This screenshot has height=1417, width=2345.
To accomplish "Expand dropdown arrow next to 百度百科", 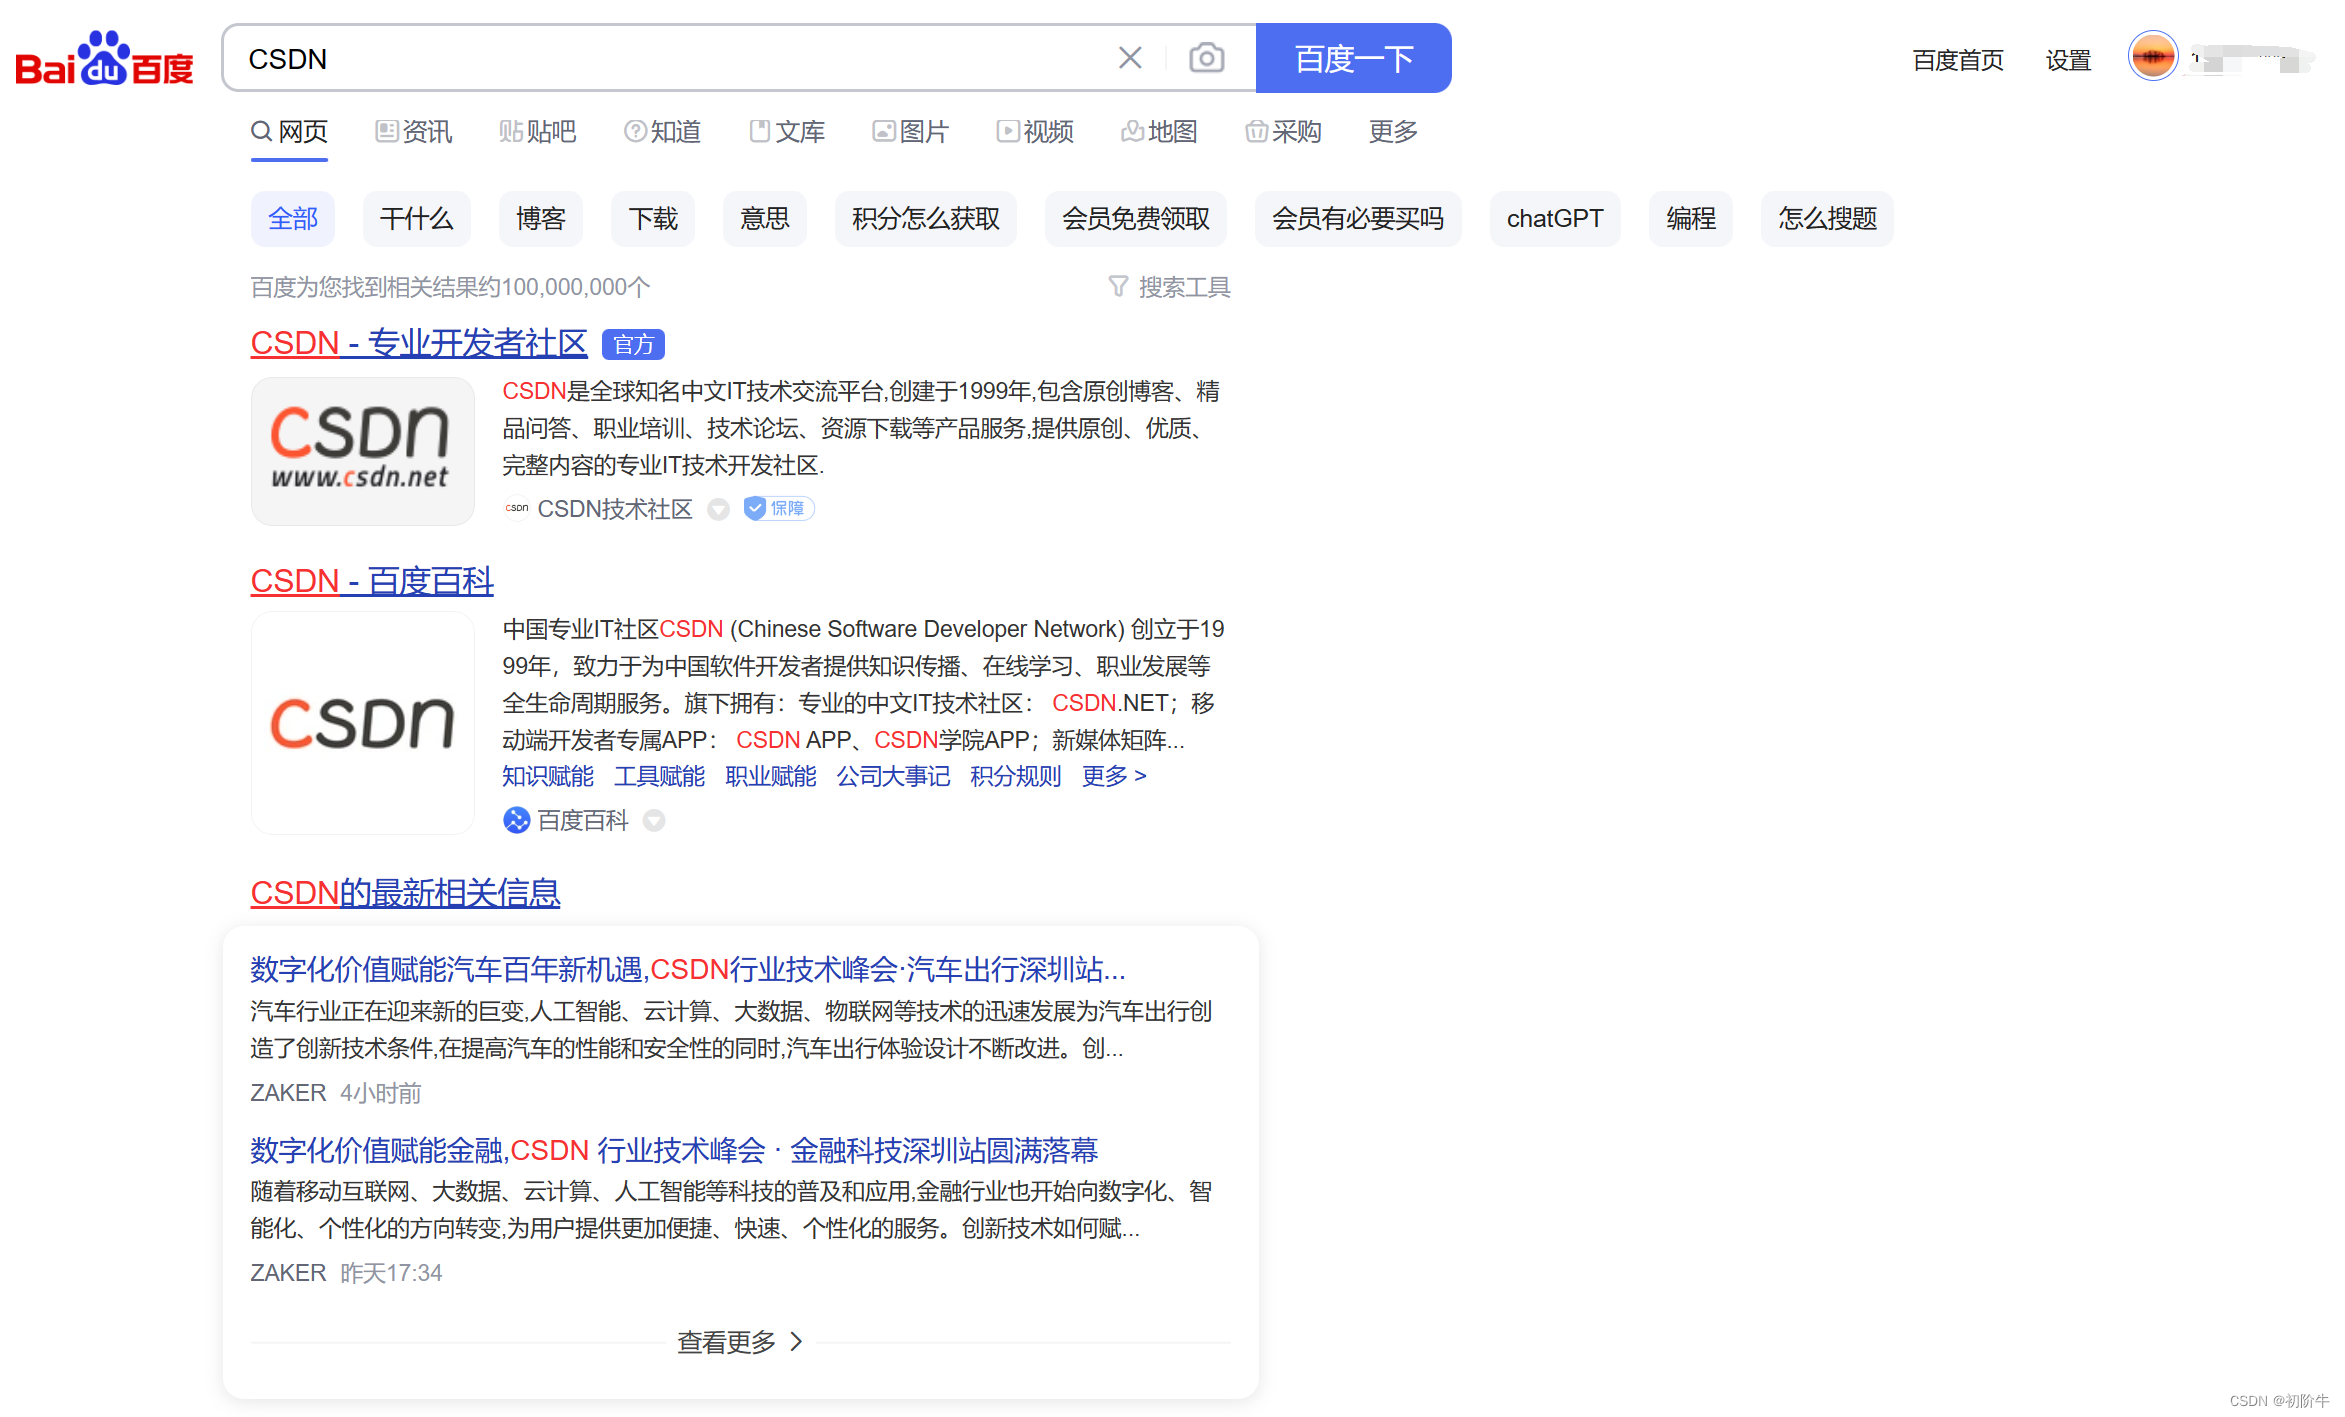I will pos(654,821).
